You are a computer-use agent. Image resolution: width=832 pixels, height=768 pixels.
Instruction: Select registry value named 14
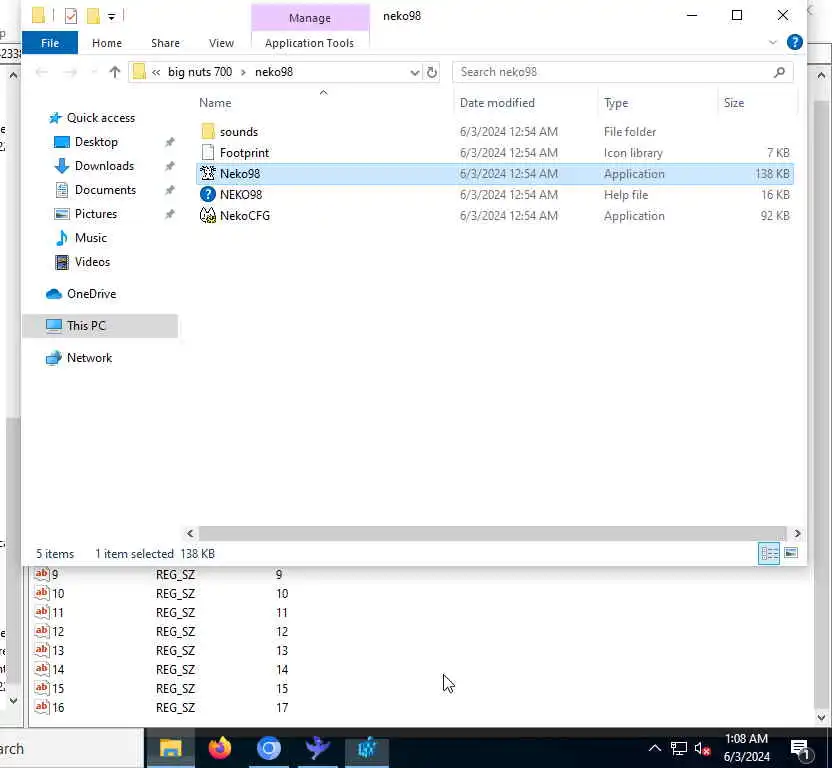pyautogui.click(x=57, y=669)
